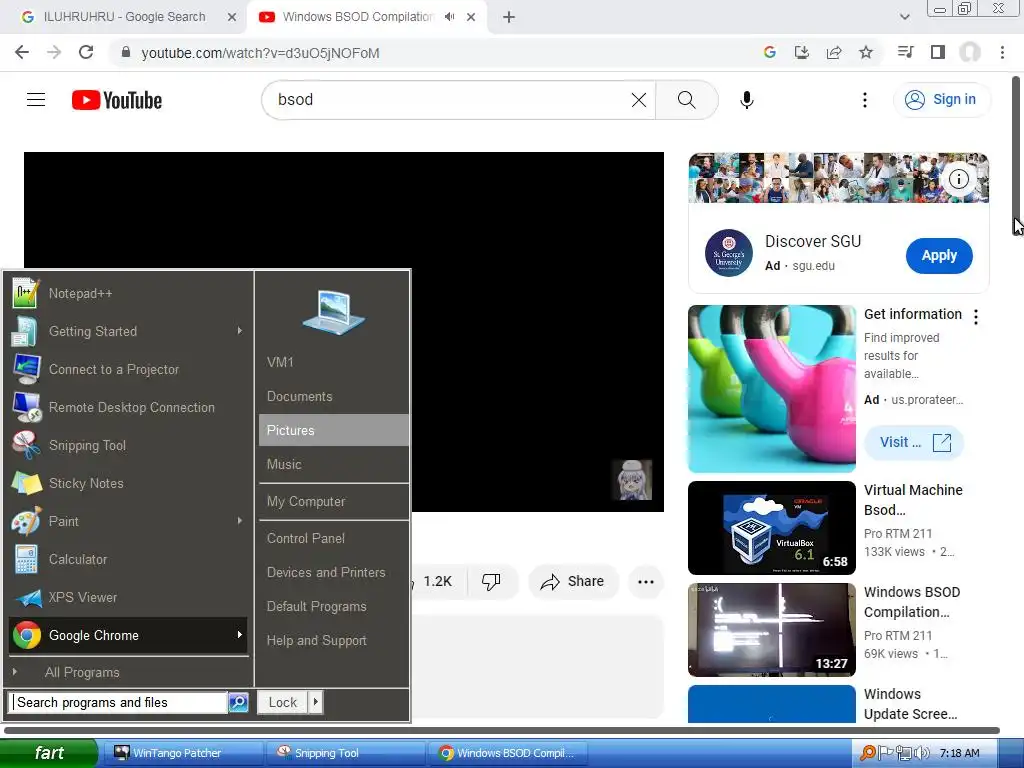
Task: Open the VM1 user folder
Action: [x=334, y=362]
